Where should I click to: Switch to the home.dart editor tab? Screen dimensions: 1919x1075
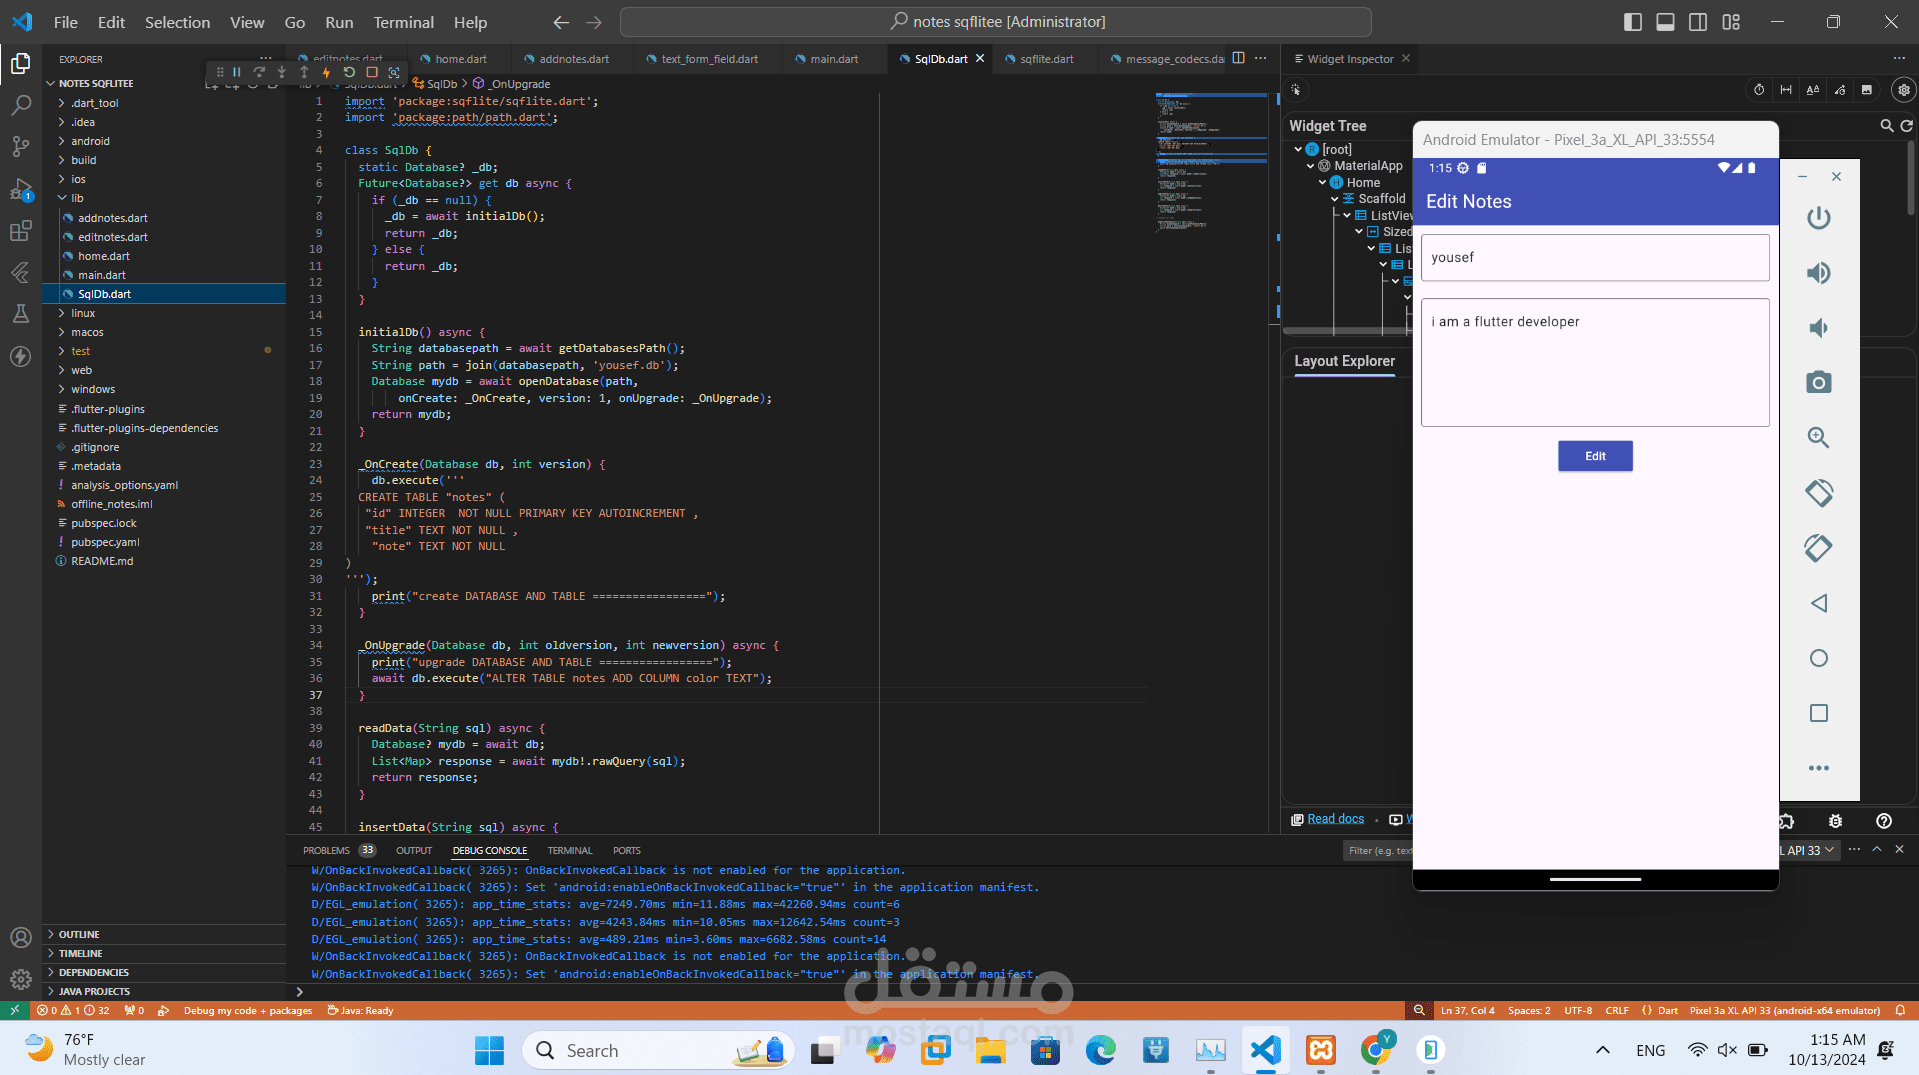460,59
